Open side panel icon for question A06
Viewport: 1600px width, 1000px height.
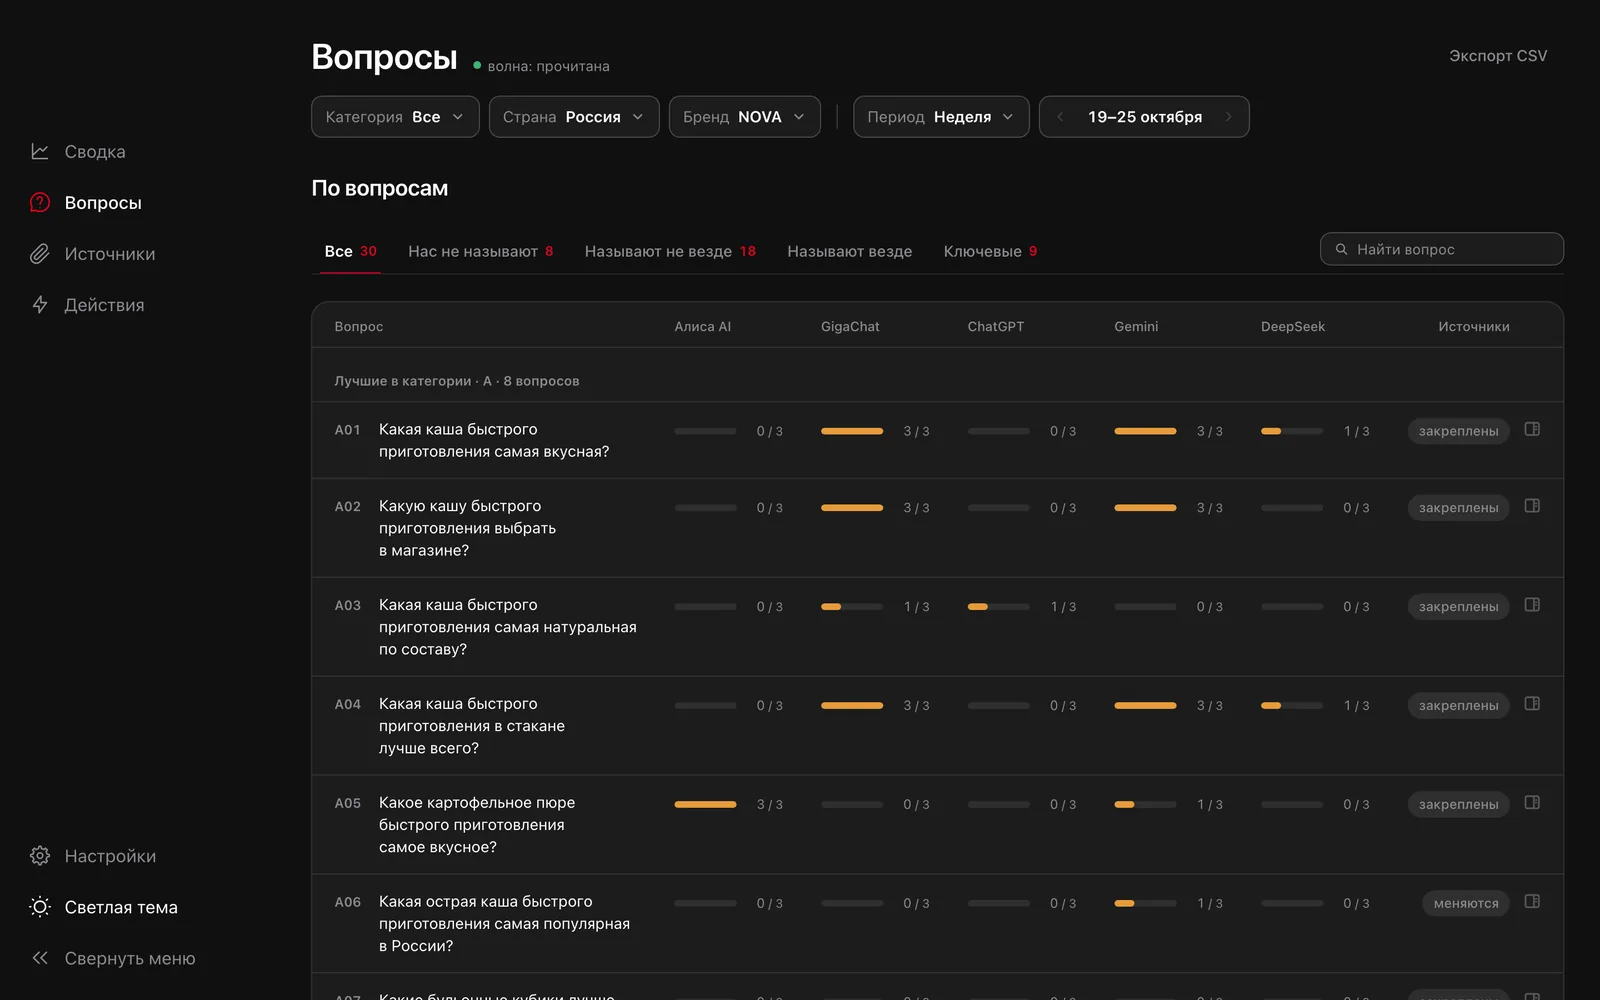[x=1532, y=902]
